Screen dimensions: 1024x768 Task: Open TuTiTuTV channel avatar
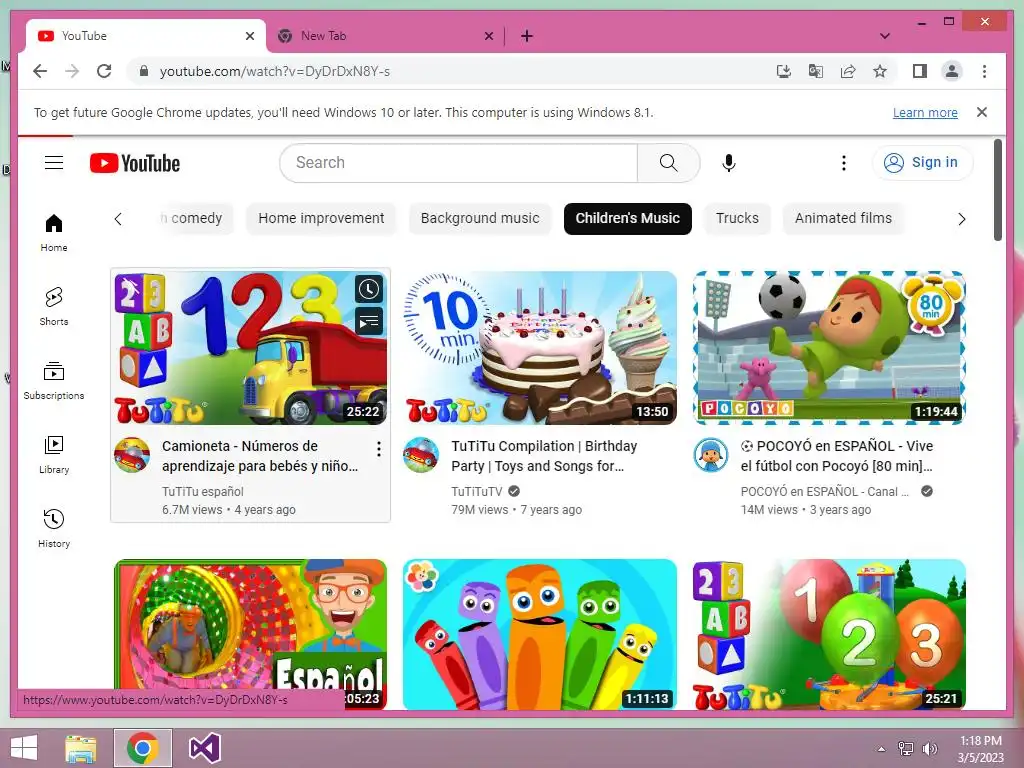[x=421, y=455]
